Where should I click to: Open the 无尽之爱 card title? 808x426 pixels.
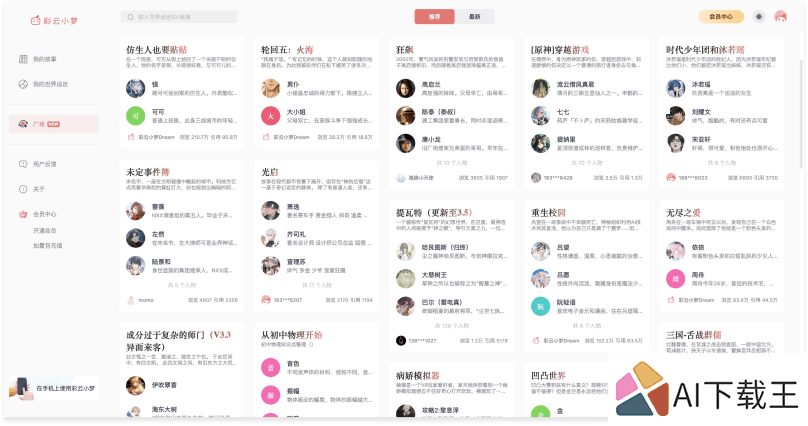[683, 213]
